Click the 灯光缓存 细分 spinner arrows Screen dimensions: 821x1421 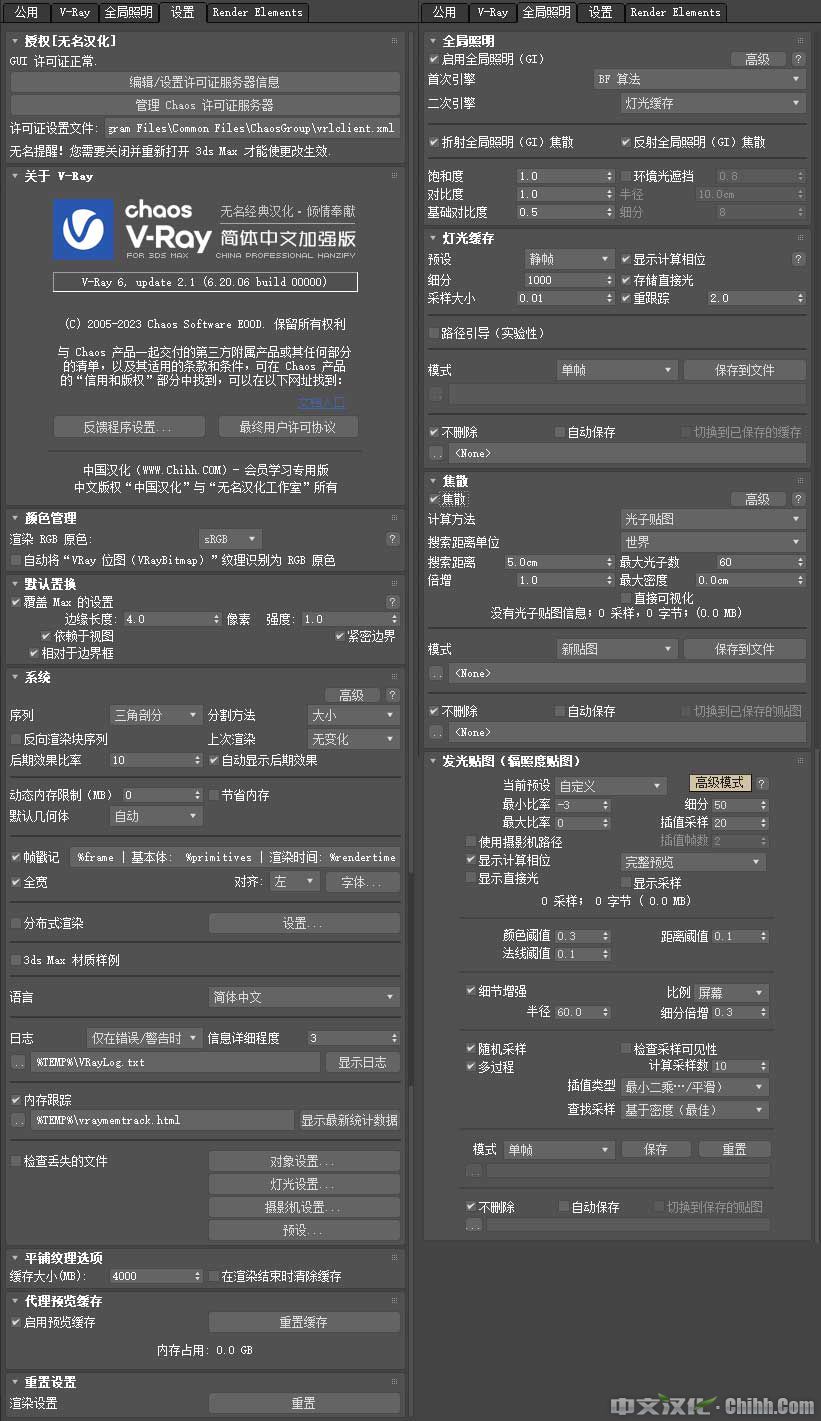pyautogui.click(x=609, y=280)
